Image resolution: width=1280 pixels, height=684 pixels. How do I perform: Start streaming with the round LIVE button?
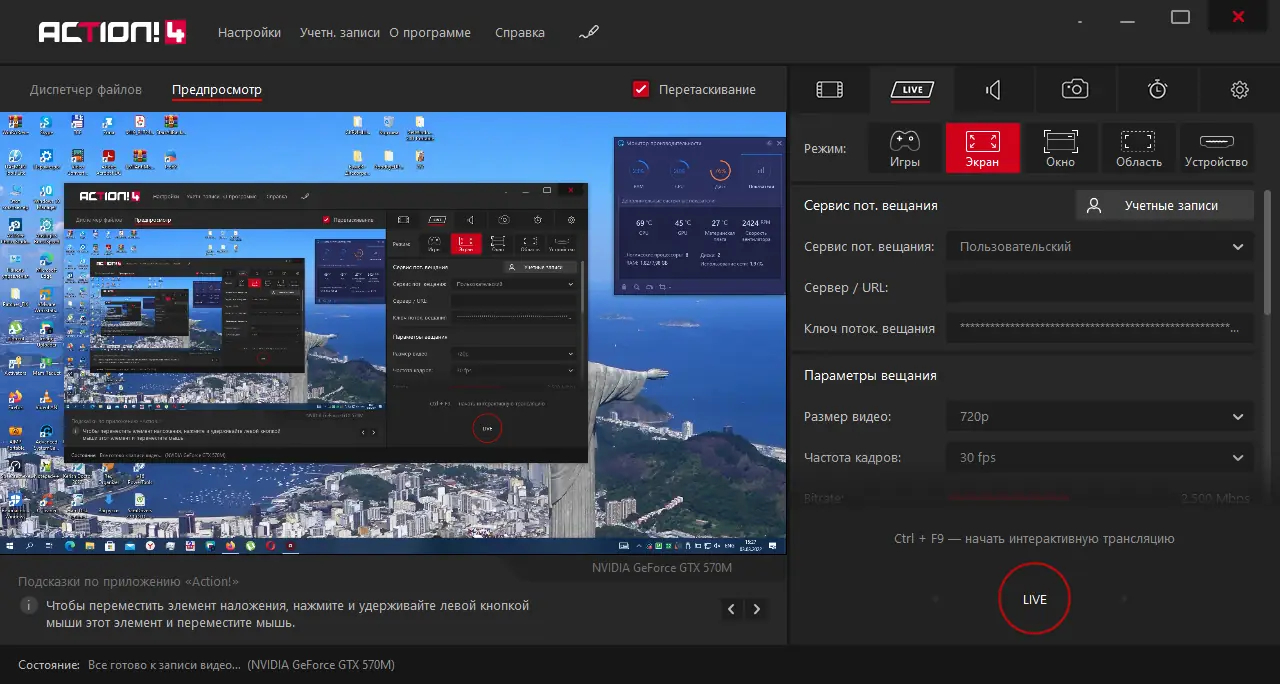[1035, 599]
